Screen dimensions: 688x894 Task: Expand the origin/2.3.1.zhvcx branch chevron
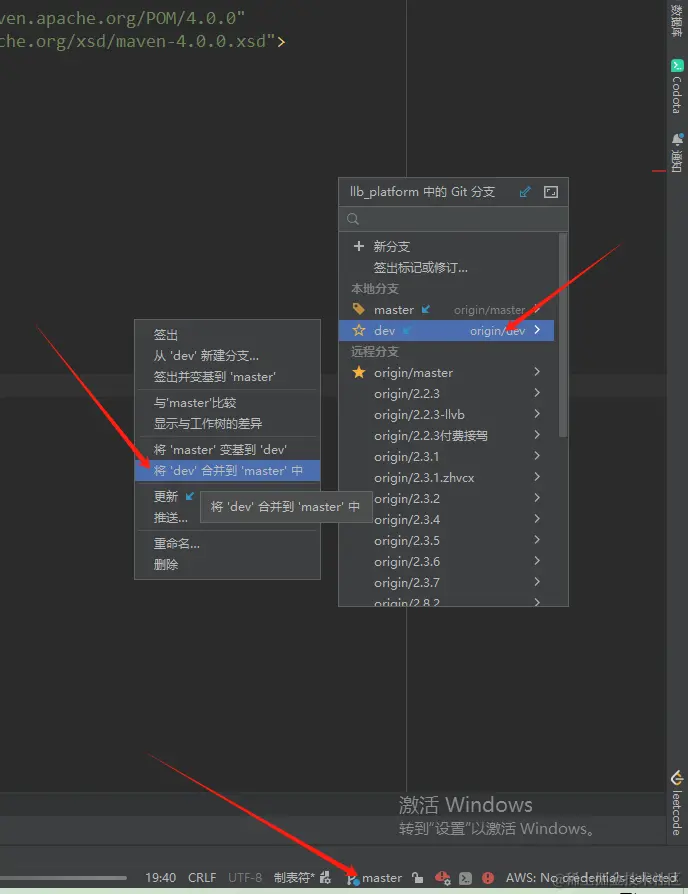537,477
